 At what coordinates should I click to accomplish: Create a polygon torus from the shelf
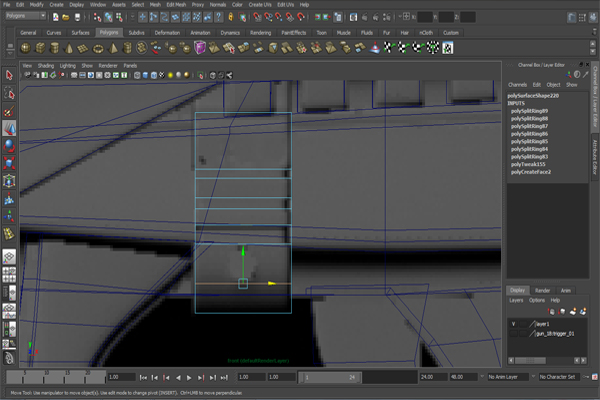(98, 48)
